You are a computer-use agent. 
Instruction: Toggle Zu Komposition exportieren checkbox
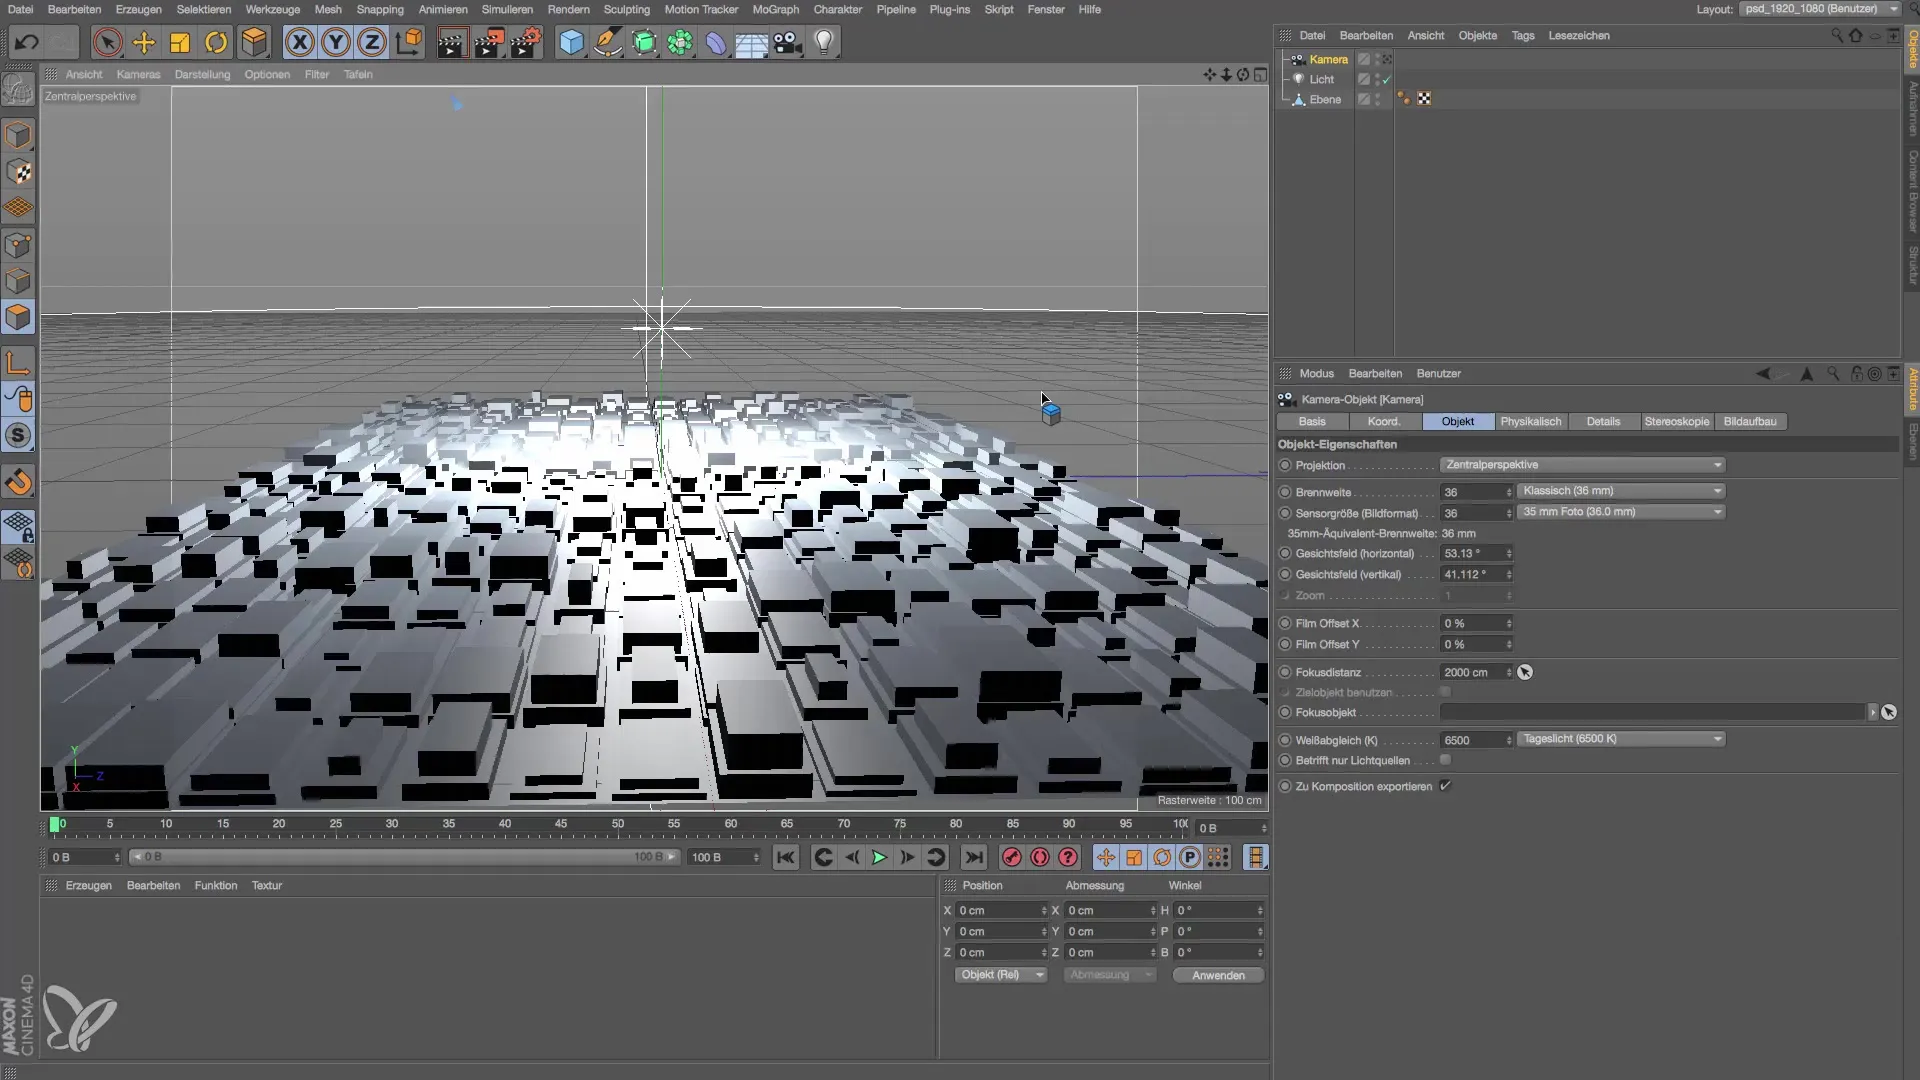point(1445,786)
